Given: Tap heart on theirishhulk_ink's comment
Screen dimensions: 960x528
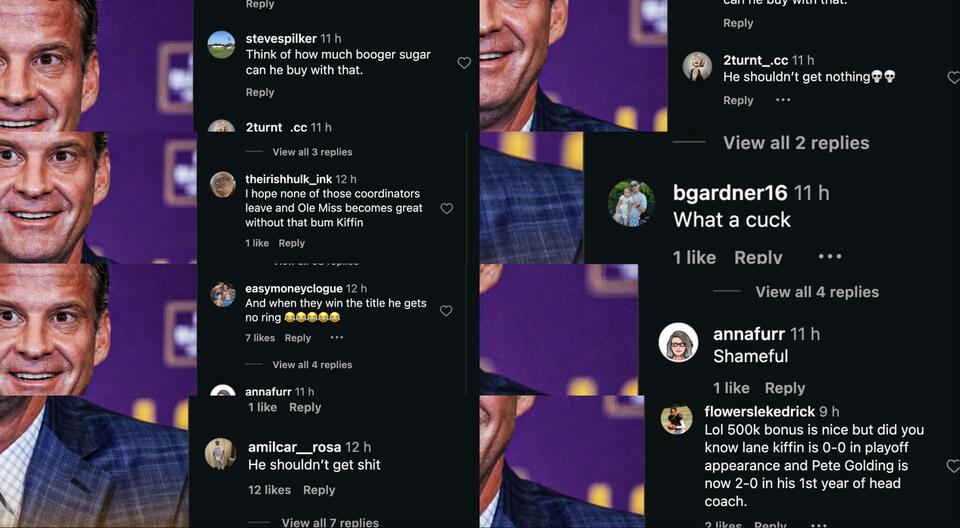Looking at the screenshot, I should [x=447, y=209].
